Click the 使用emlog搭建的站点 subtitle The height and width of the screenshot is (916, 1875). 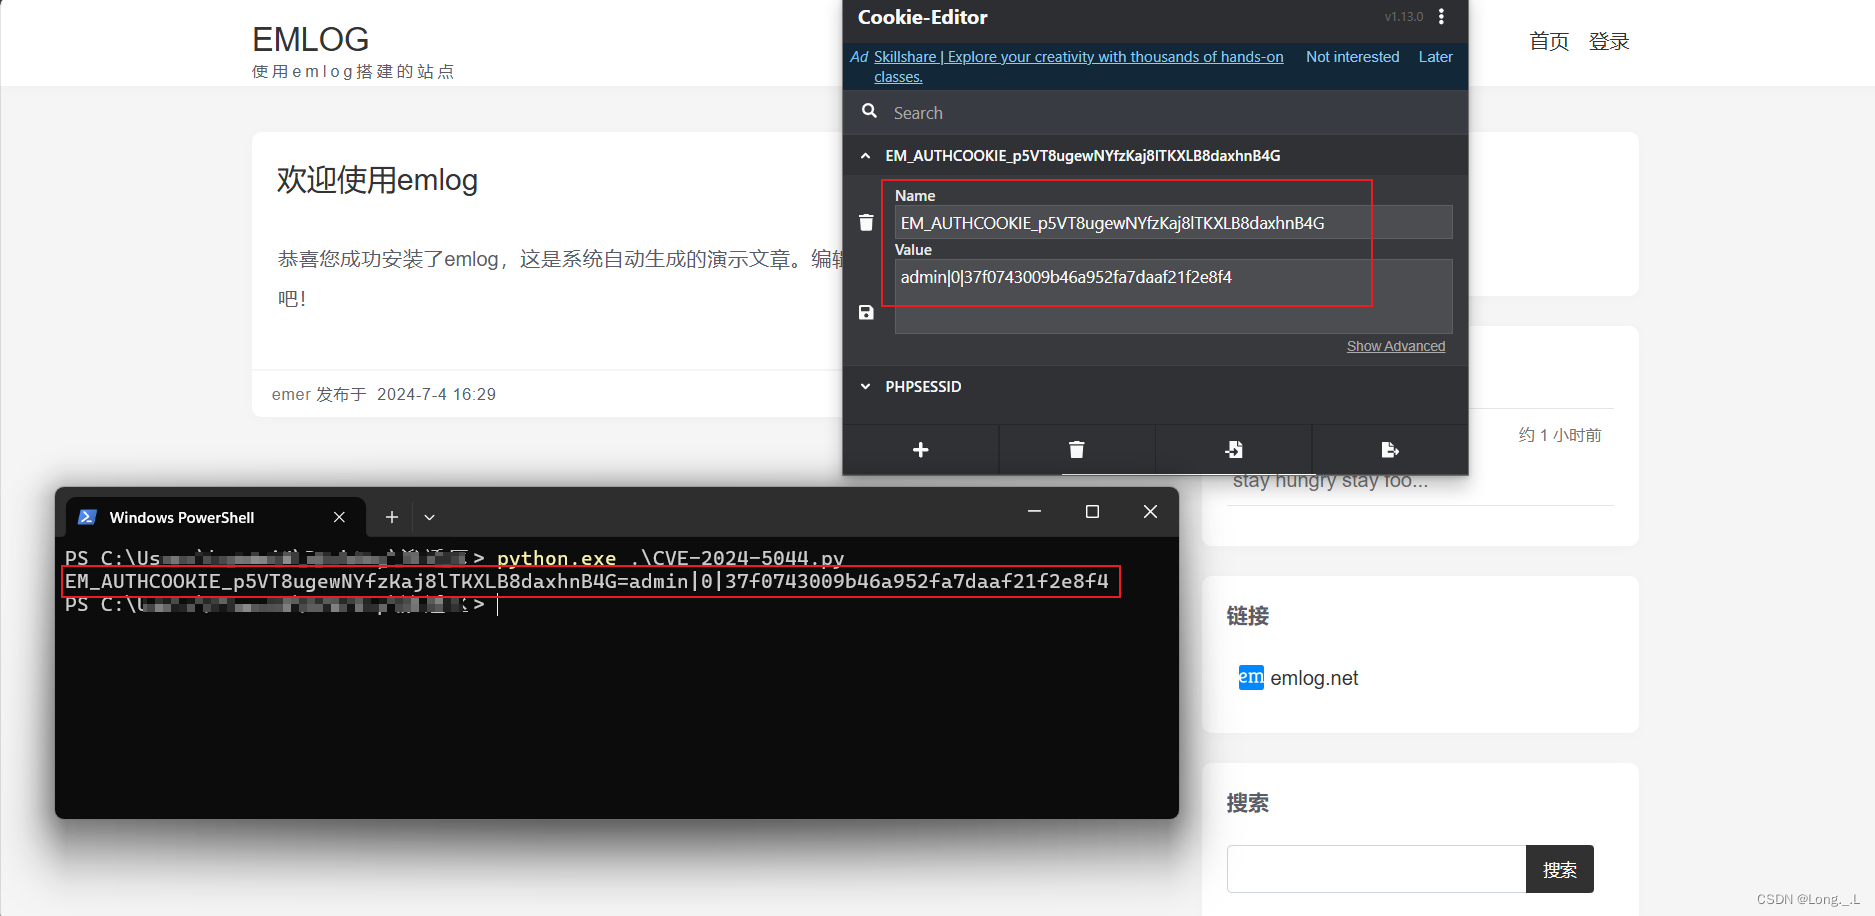353,72
